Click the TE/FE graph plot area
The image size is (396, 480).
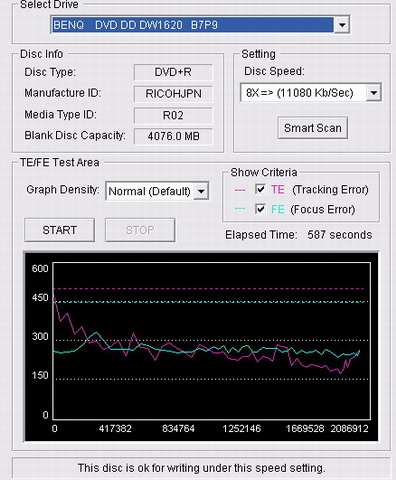click(x=212, y=341)
